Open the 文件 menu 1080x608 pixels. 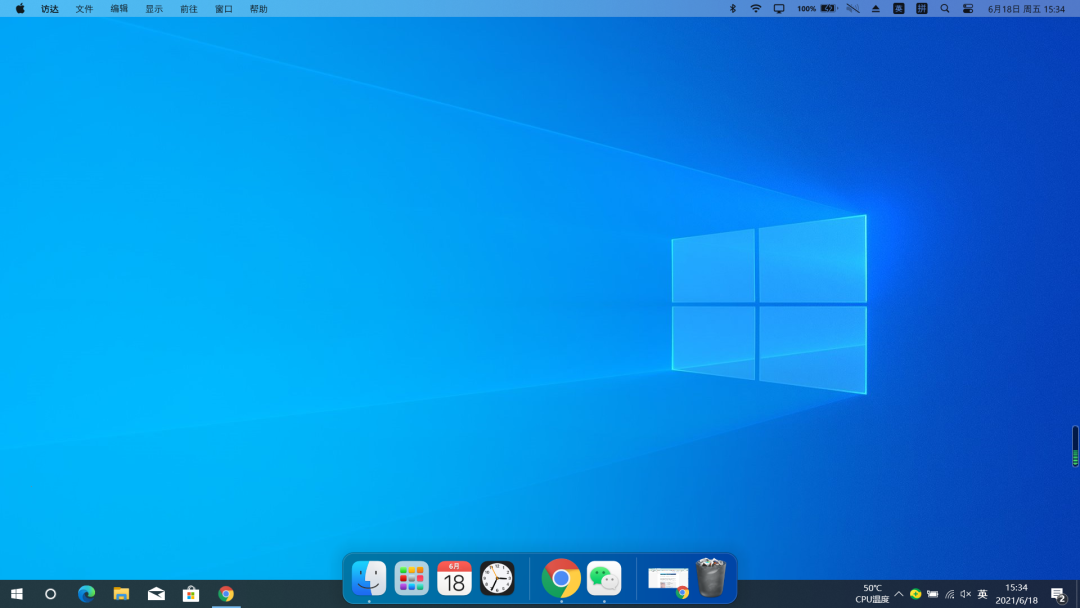(84, 9)
